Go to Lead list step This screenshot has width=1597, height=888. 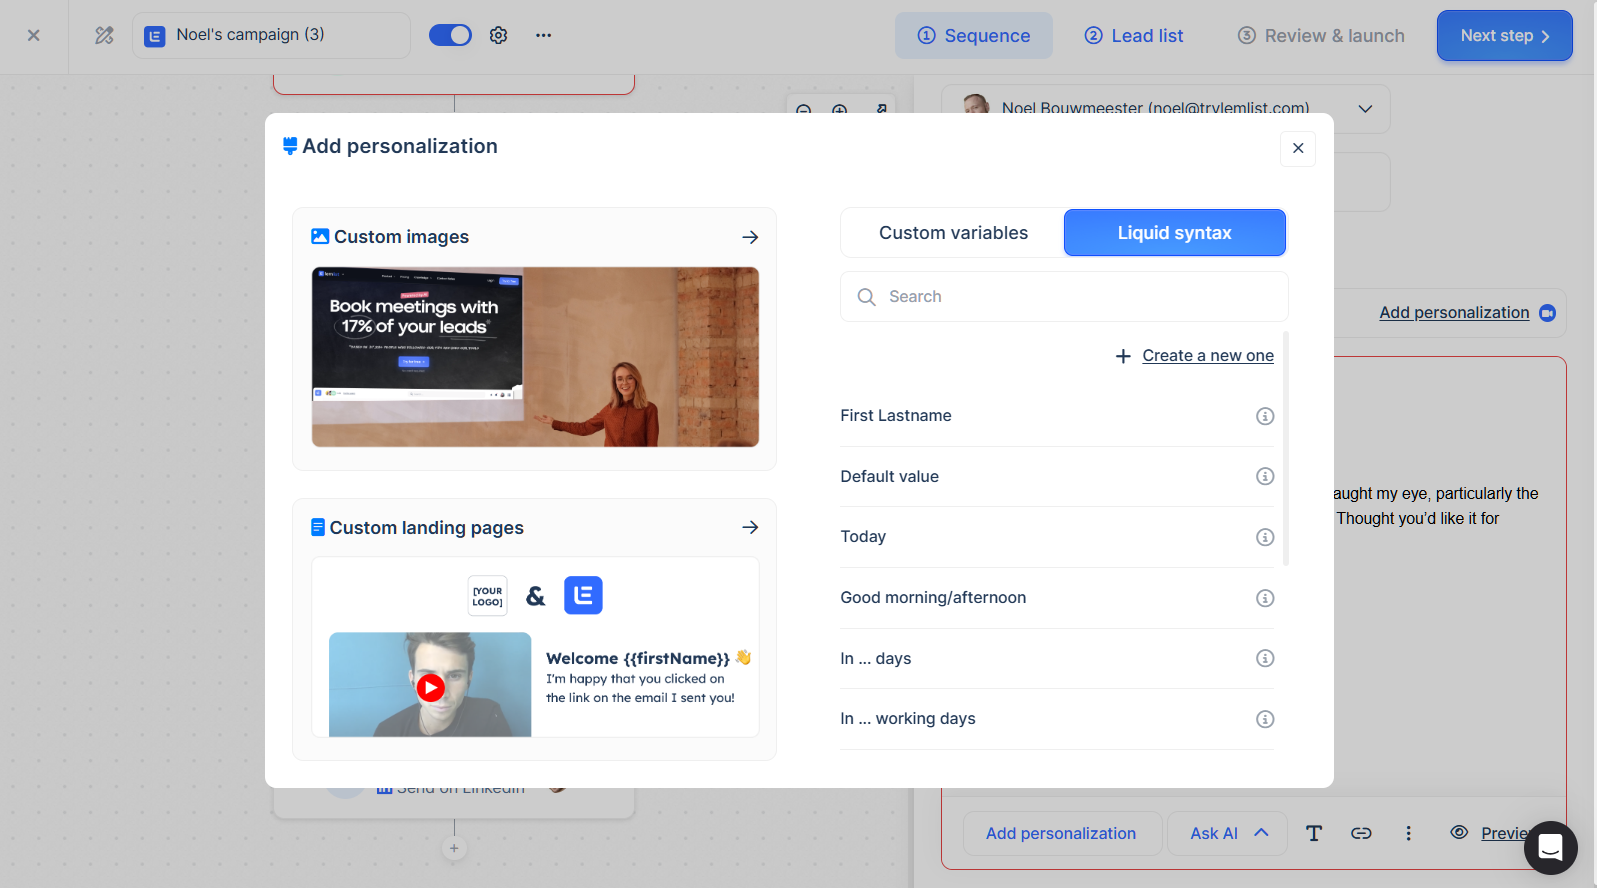(1134, 36)
